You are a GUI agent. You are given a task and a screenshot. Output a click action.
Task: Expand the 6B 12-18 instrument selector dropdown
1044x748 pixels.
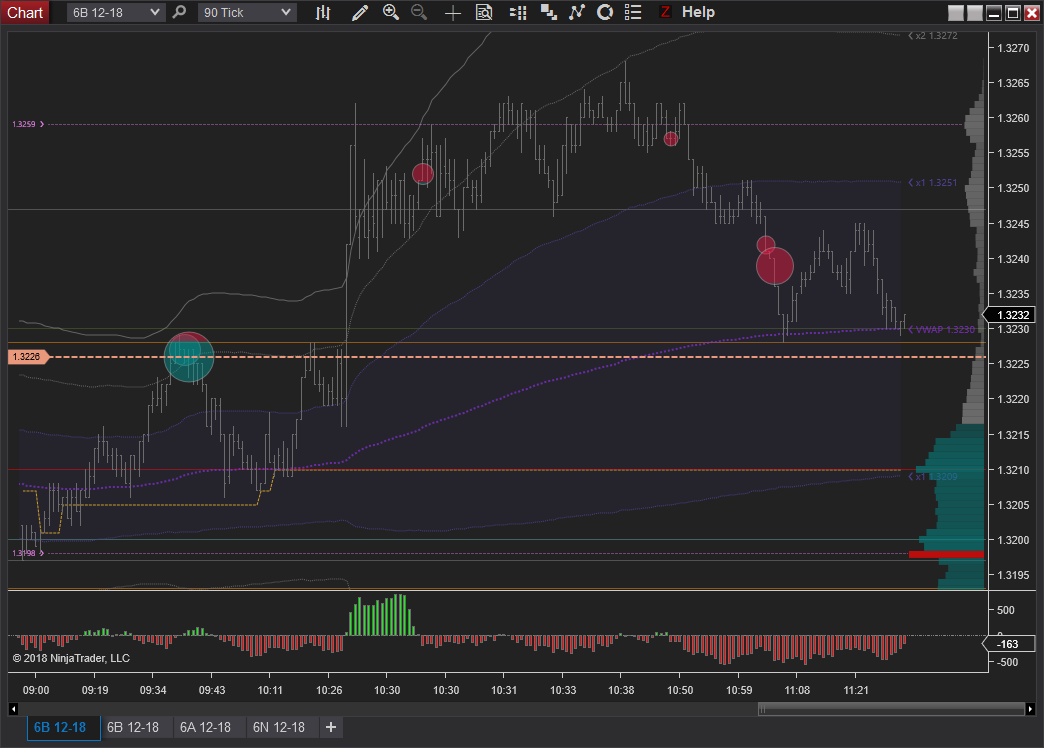(116, 12)
